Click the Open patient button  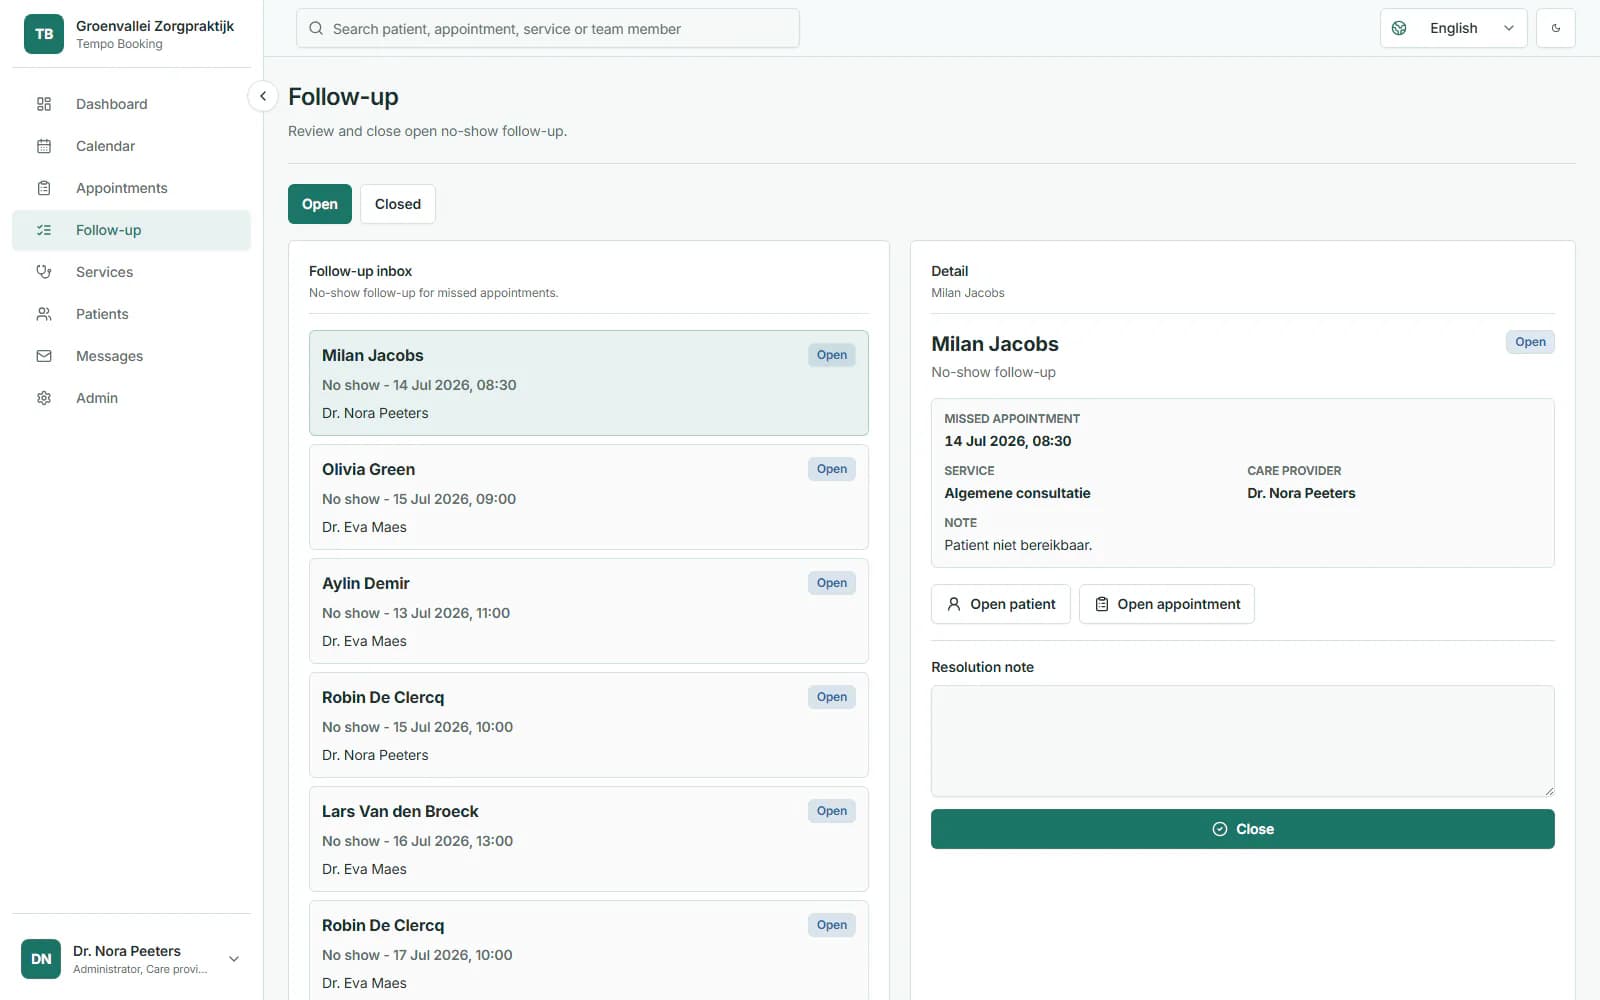point(1001,604)
